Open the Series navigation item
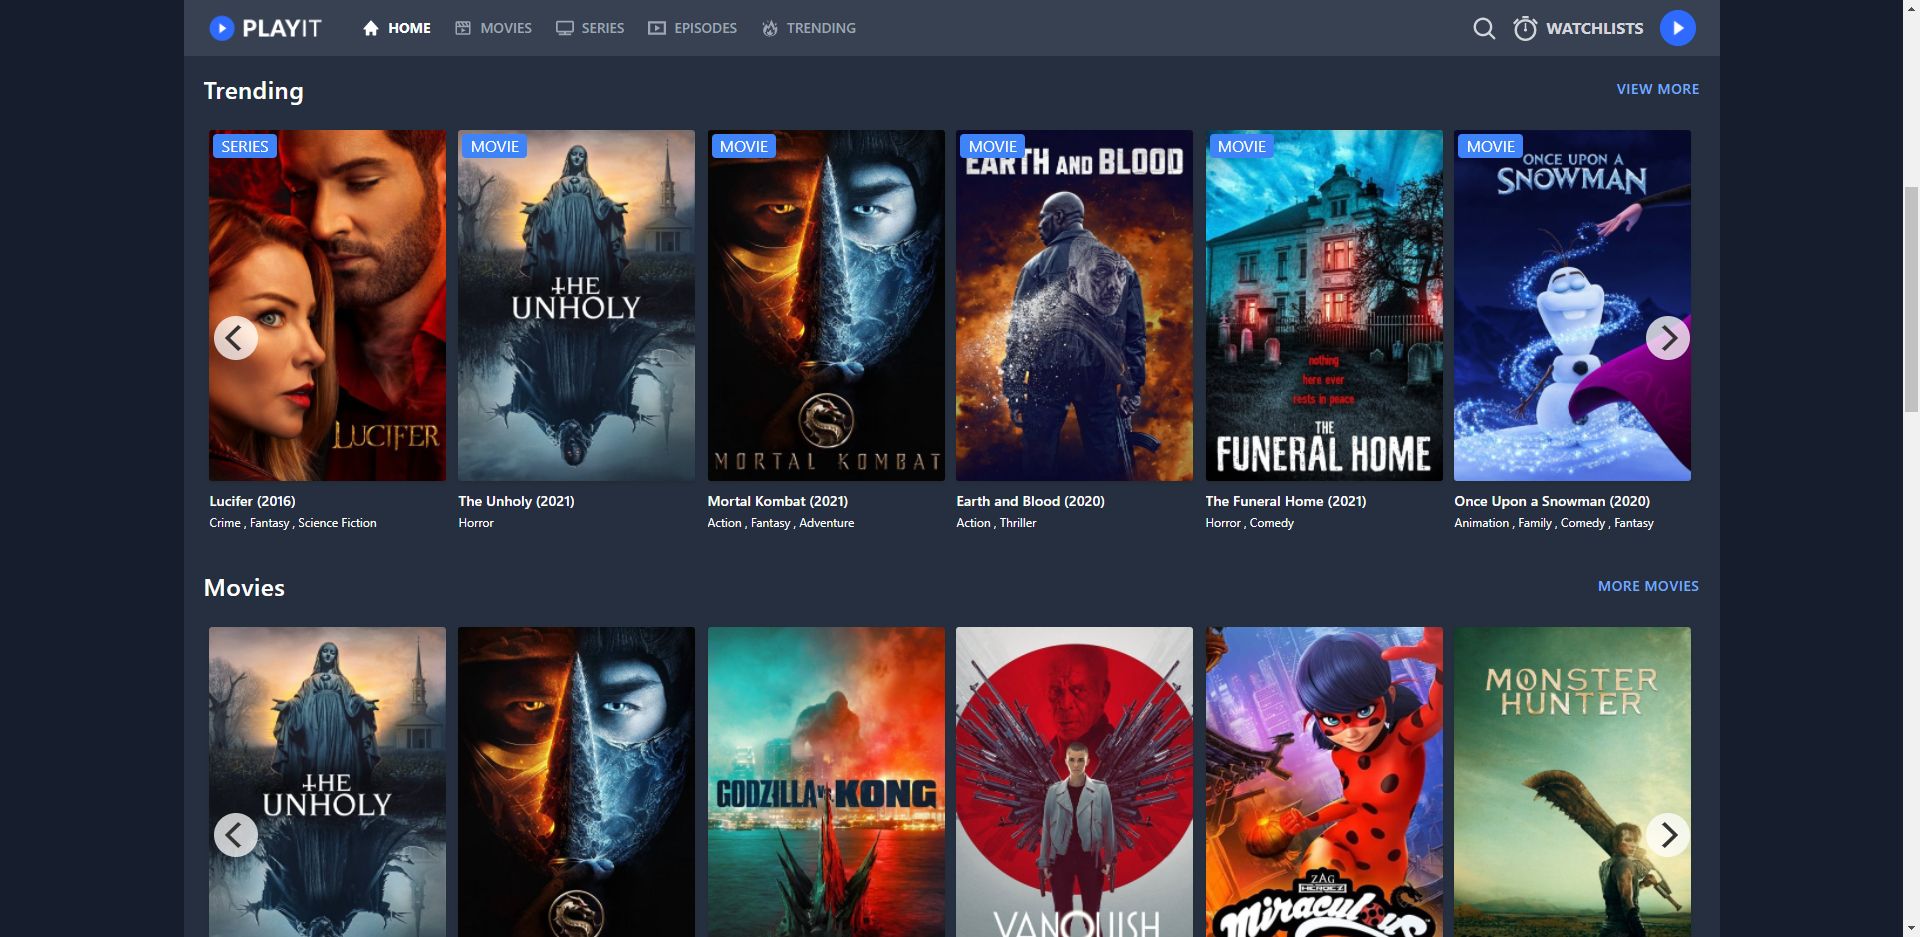1920x937 pixels. pyautogui.click(x=590, y=28)
